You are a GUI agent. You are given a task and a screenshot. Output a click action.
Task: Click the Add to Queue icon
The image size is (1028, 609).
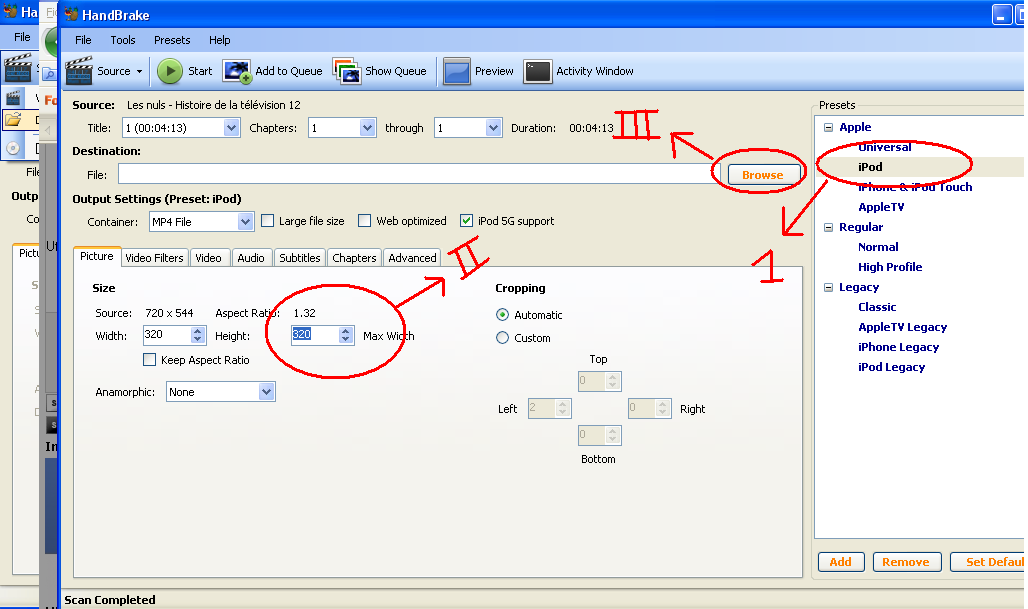[237, 71]
